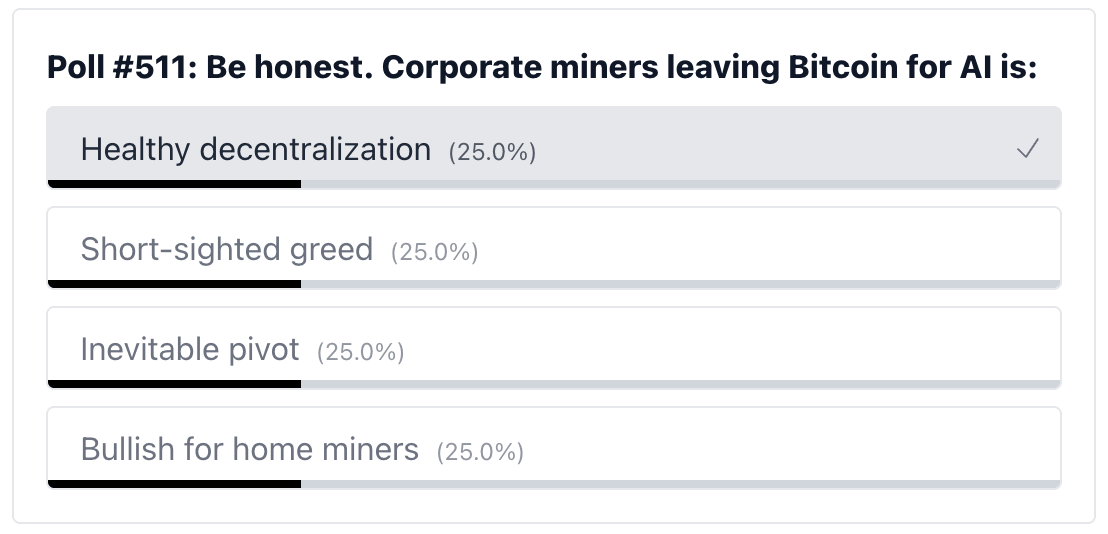Viewport: 1108px width, 534px height.
Task: Click black filled bar under Inevitable pivot
Action: (174, 384)
